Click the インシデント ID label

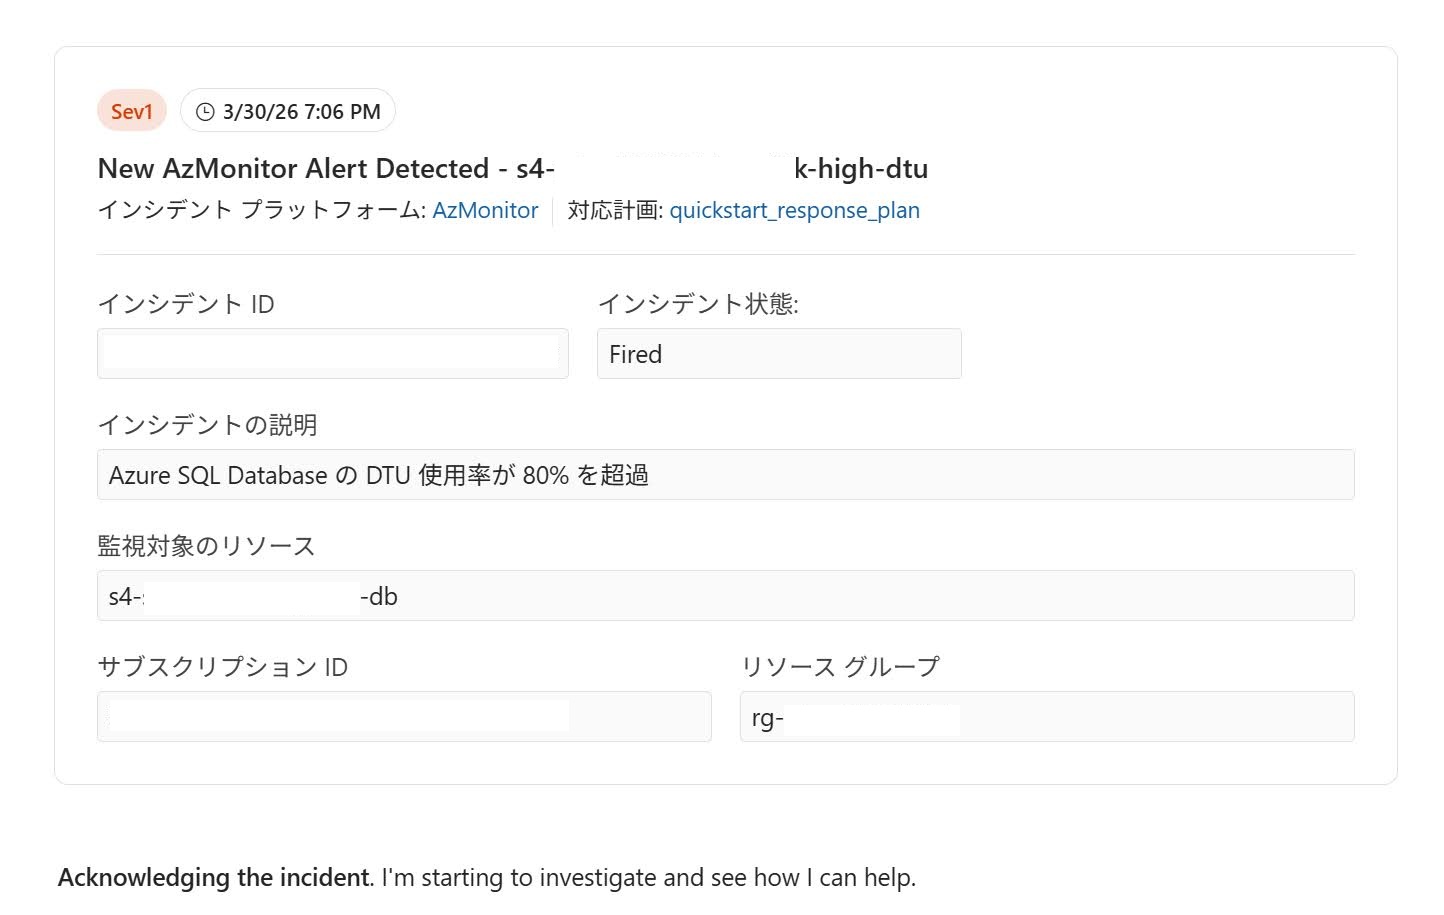click(x=186, y=304)
